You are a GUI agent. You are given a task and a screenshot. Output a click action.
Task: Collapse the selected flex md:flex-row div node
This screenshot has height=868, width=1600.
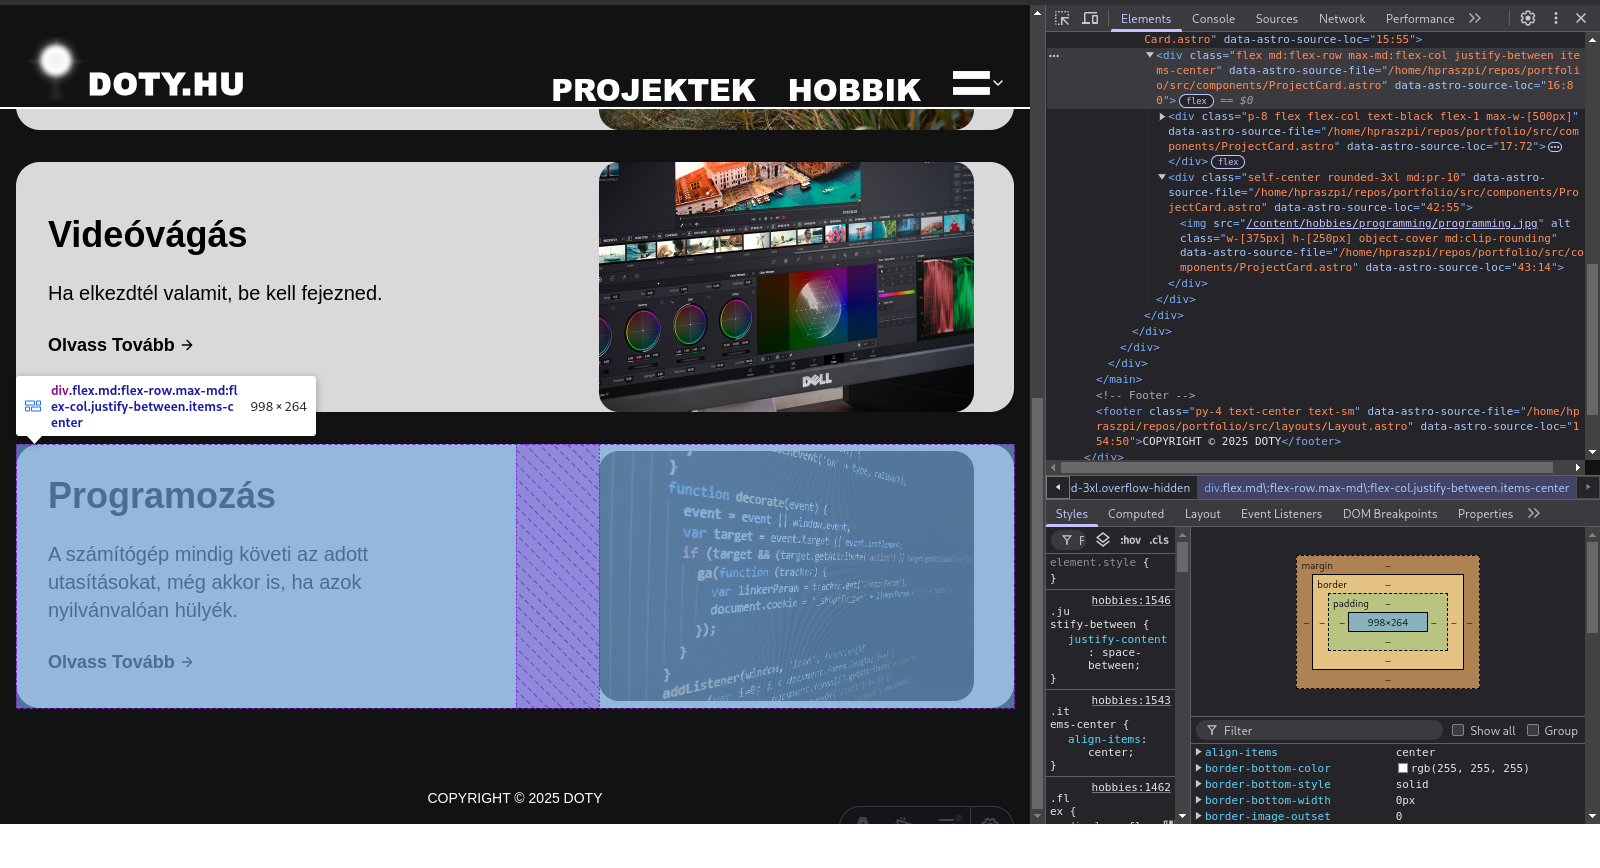[x=1150, y=56]
